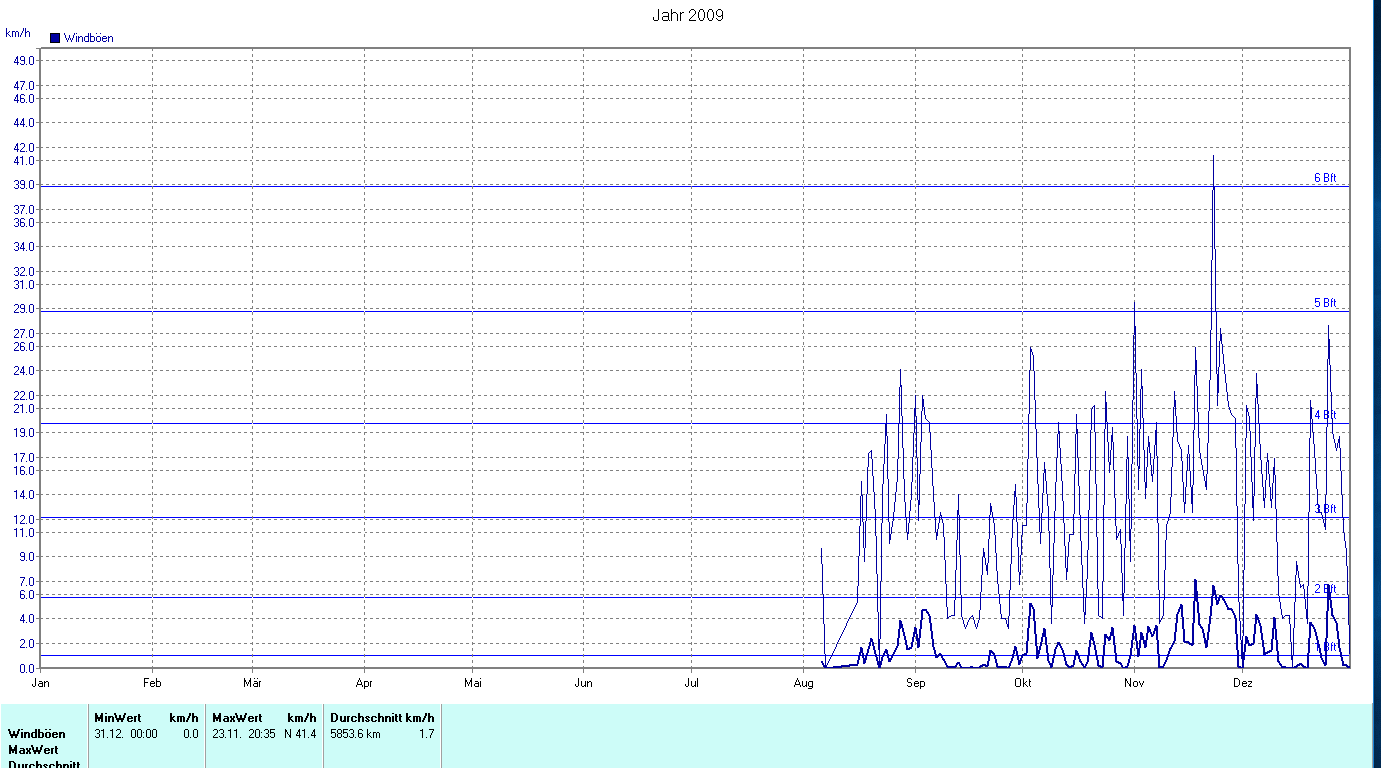Select the 5 Bft line label

[1325, 303]
